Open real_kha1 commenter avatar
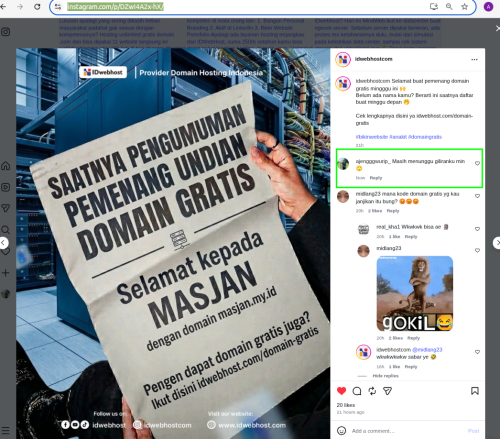 click(363, 229)
